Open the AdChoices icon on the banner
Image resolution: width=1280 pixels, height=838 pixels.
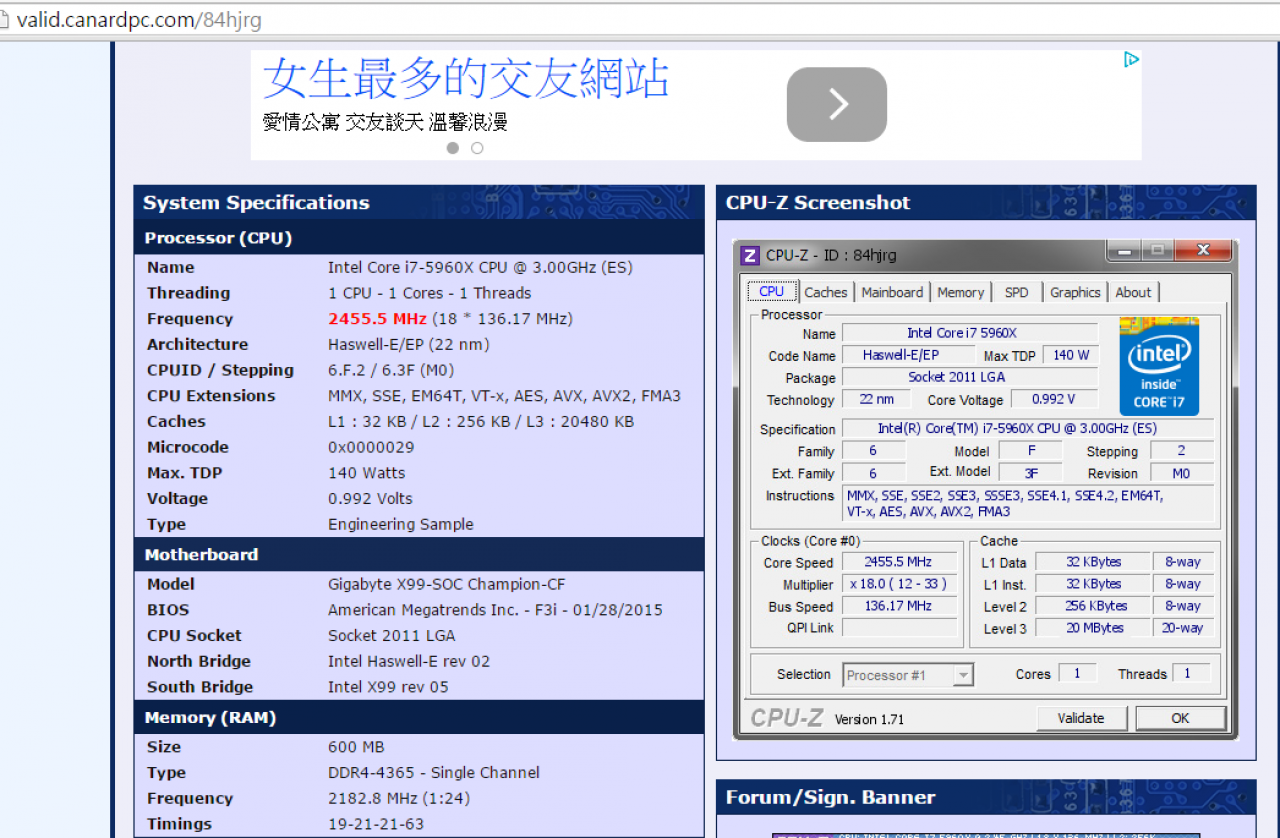[1131, 60]
